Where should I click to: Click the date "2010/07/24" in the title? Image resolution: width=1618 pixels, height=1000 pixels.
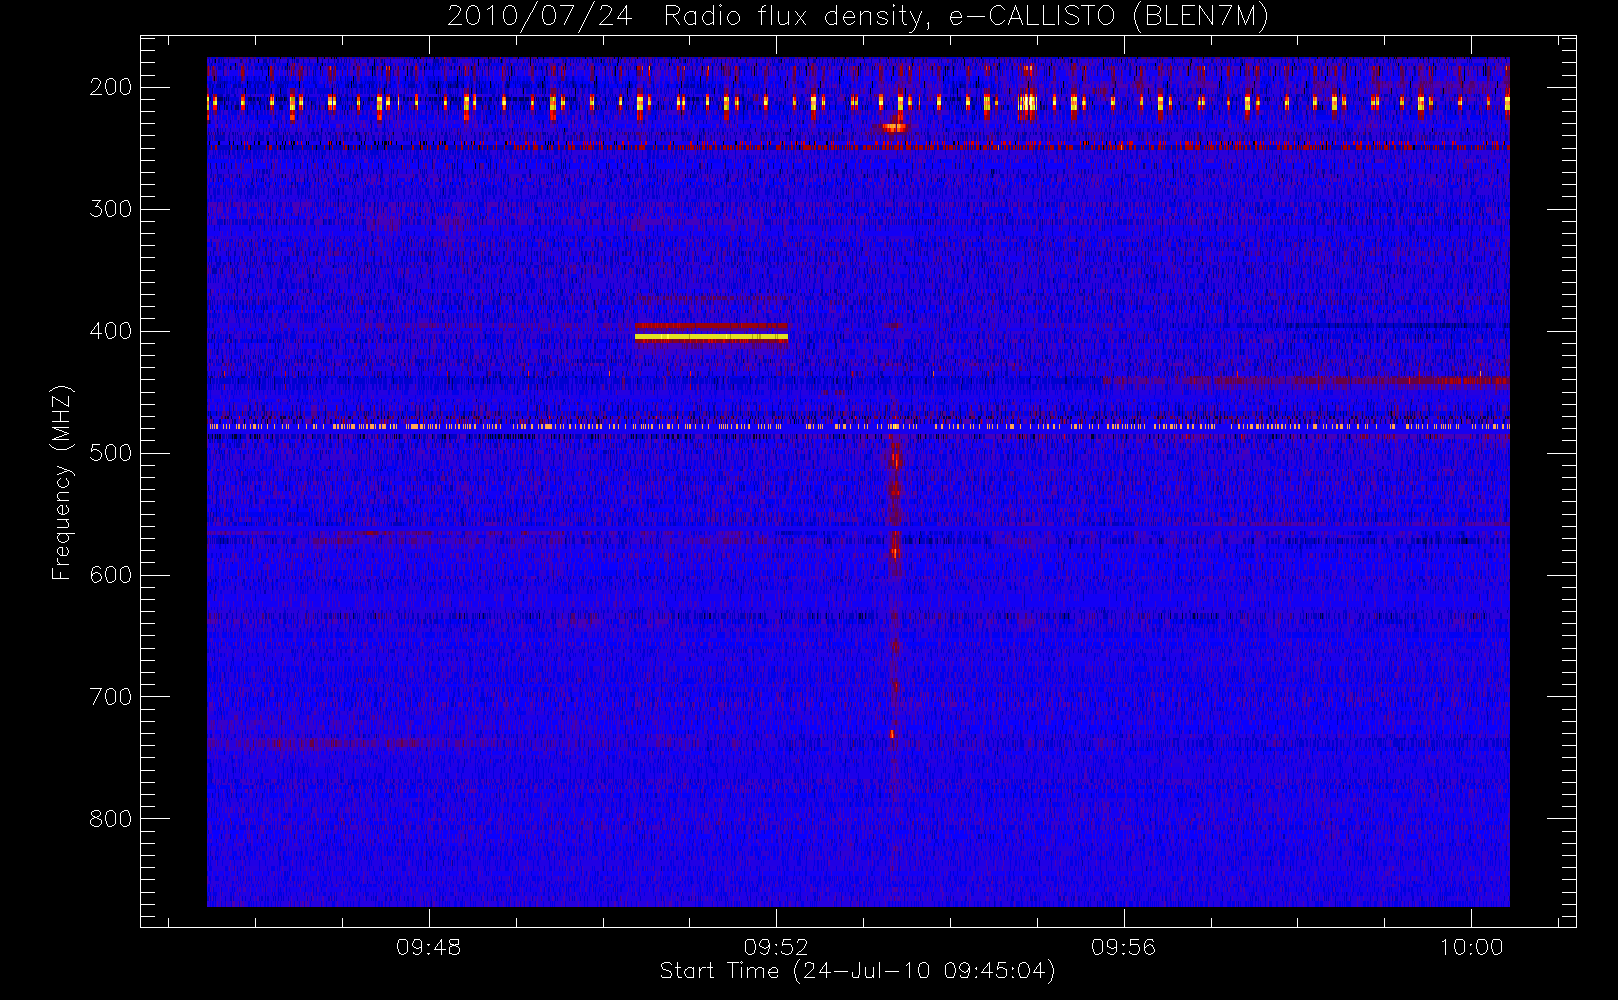tap(539, 17)
